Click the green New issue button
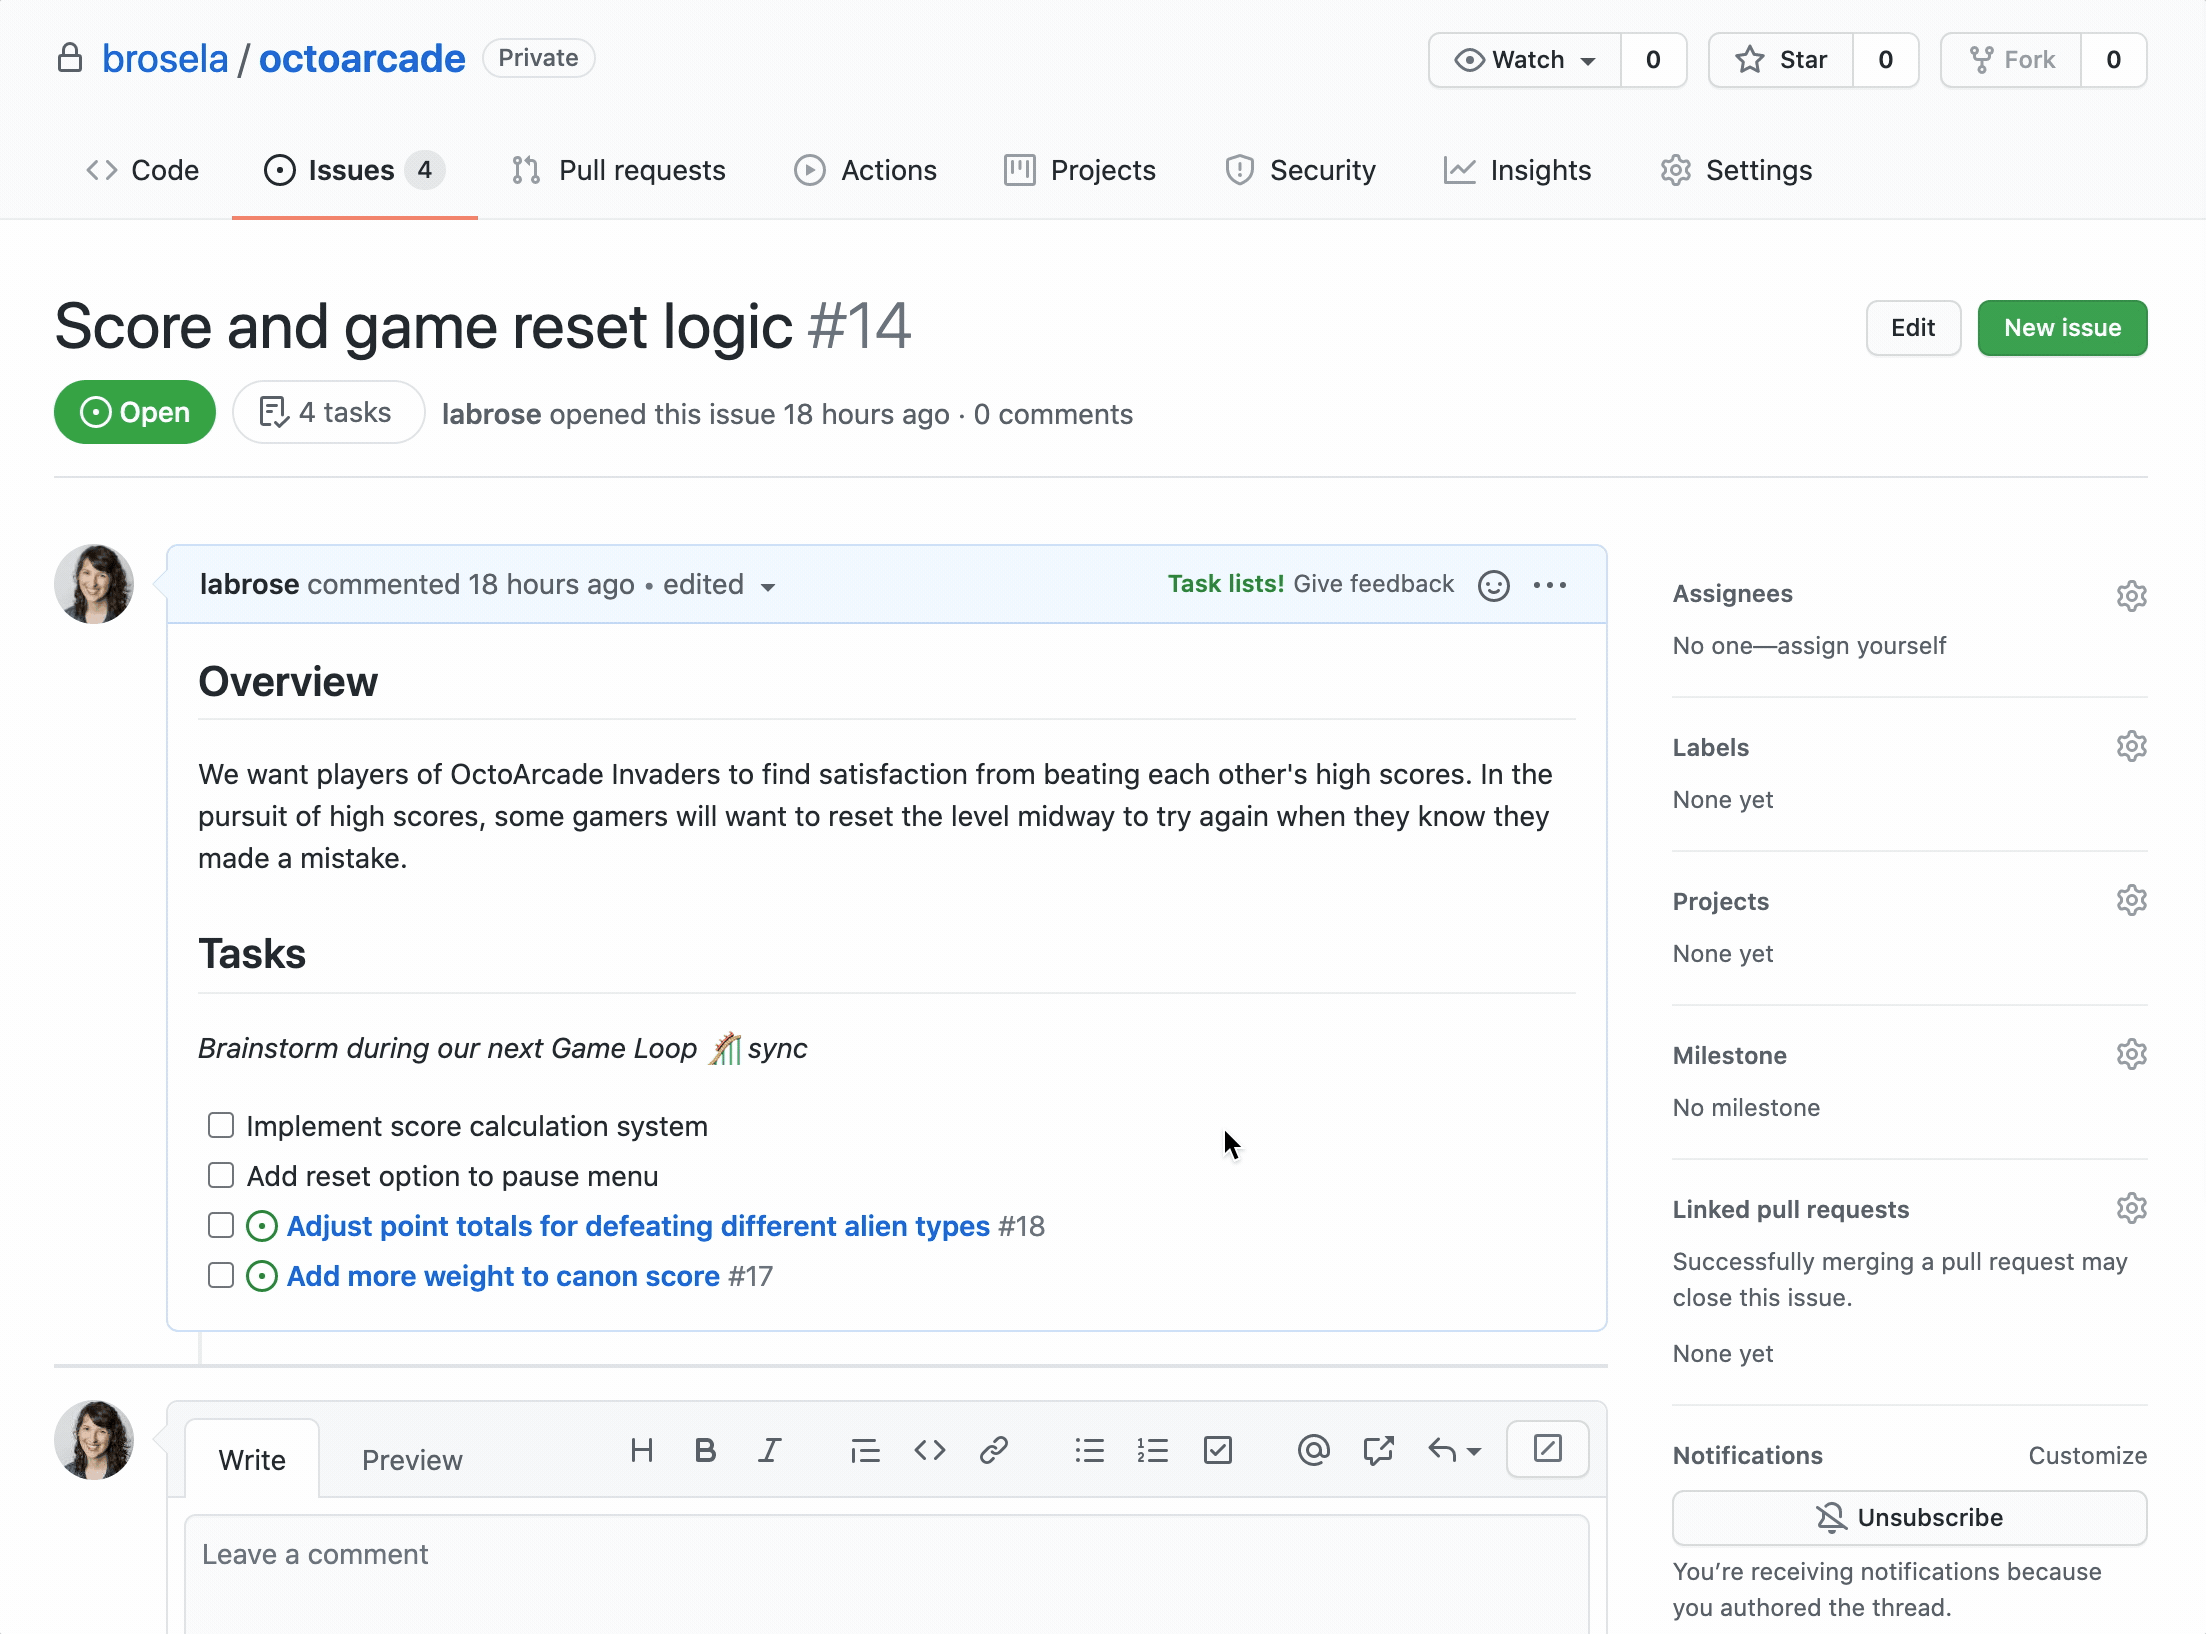The width and height of the screenshot is (2206, 1634). [x=2062, y=328]
